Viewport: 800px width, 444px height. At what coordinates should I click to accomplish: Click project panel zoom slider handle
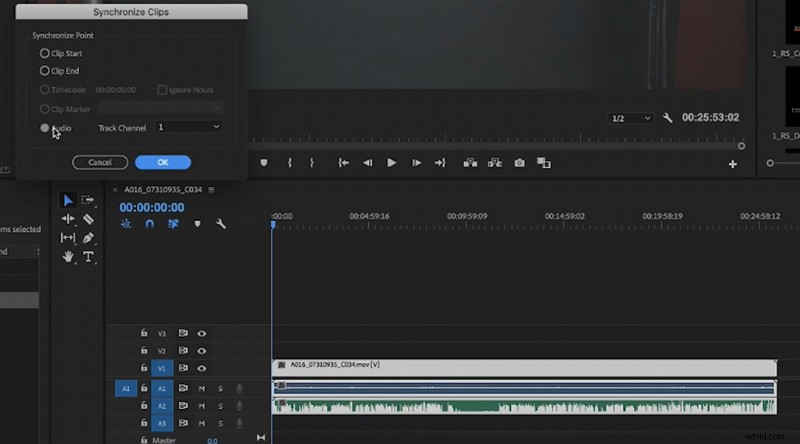(770, 163)
